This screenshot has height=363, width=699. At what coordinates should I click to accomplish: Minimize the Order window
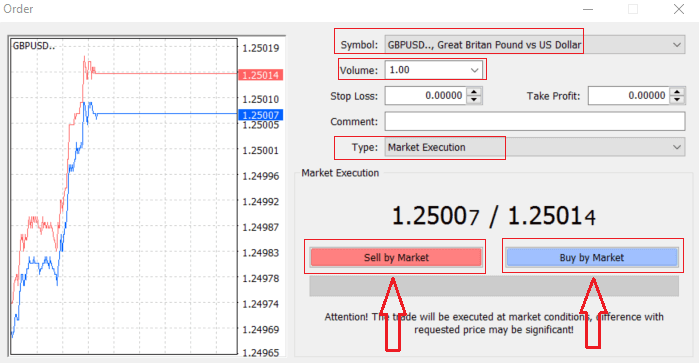pos(588,9)
